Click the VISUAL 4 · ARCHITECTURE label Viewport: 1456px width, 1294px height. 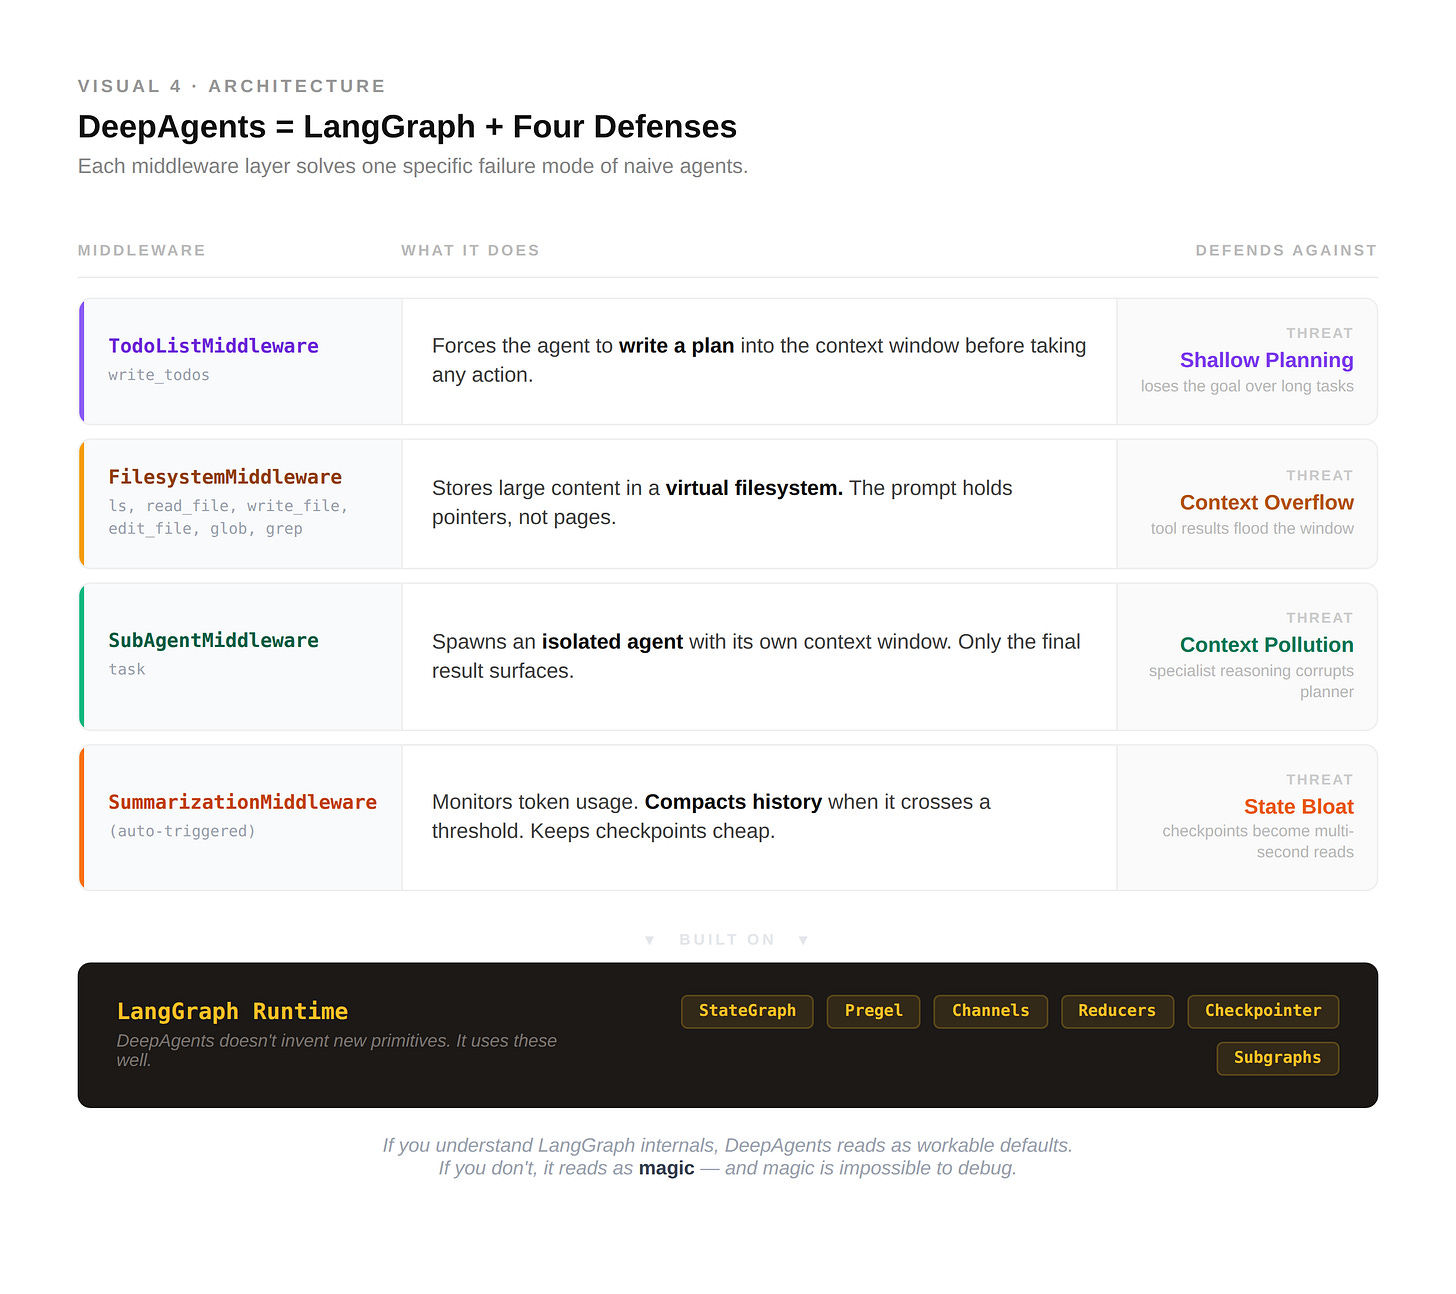(x=232, y=86)
